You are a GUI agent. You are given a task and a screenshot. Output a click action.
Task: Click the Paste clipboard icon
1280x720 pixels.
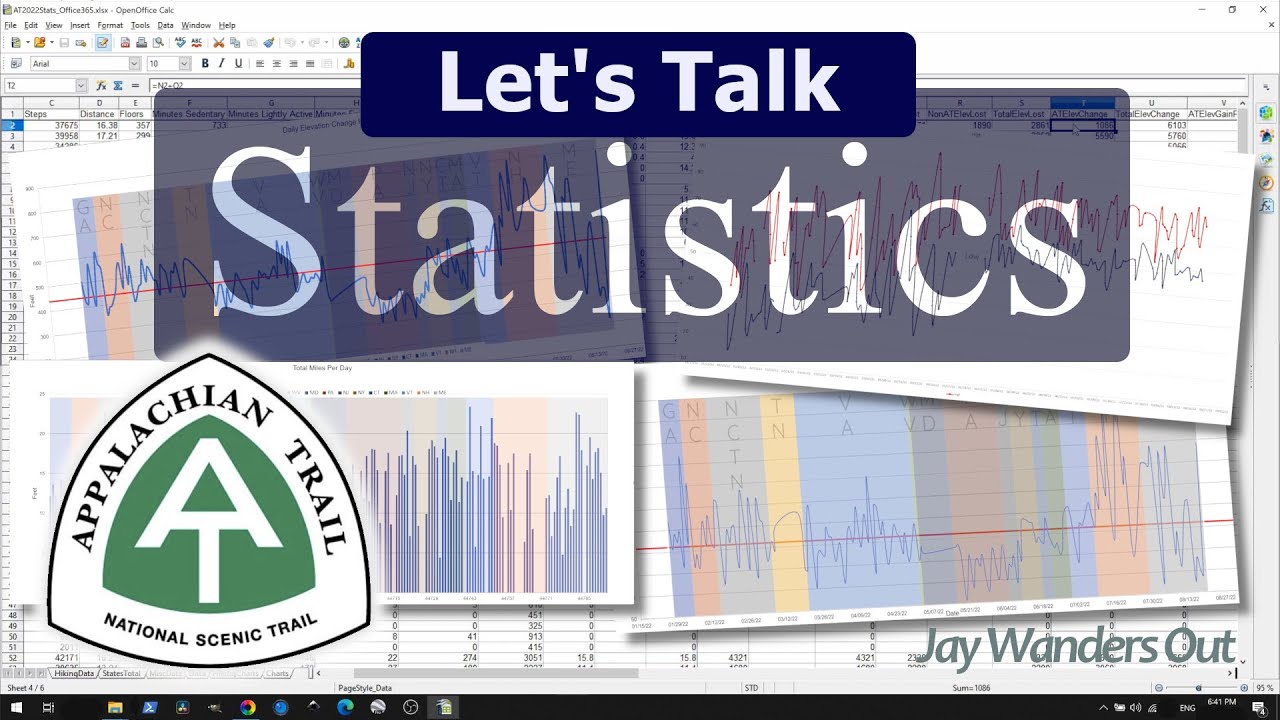[252, 43]
